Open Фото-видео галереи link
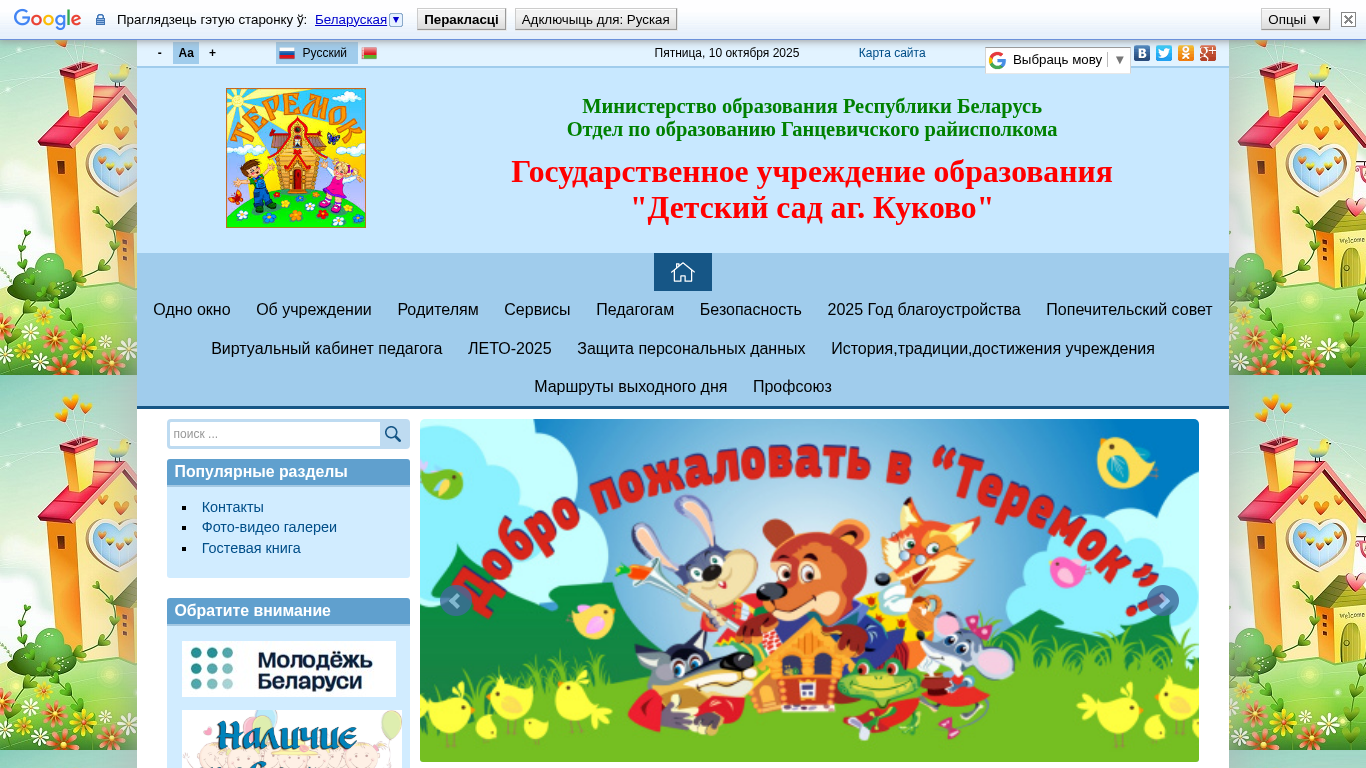Screen dimensions: 1366x768 (x=269, y=527)
